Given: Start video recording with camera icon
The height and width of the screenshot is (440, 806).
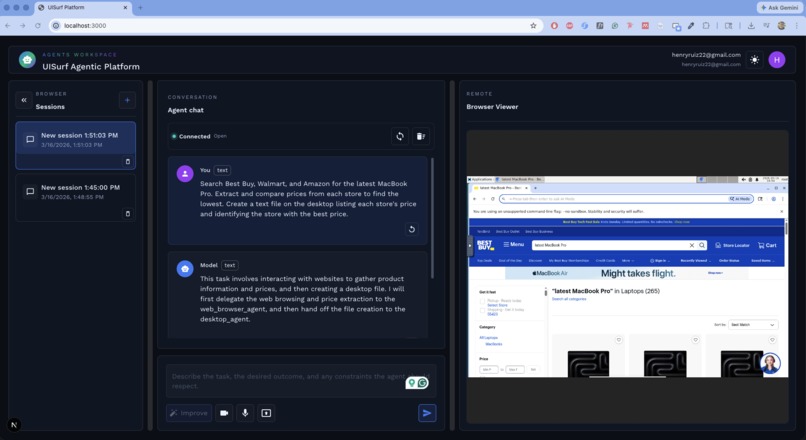Looking at the screenshot, I should 224,413.
